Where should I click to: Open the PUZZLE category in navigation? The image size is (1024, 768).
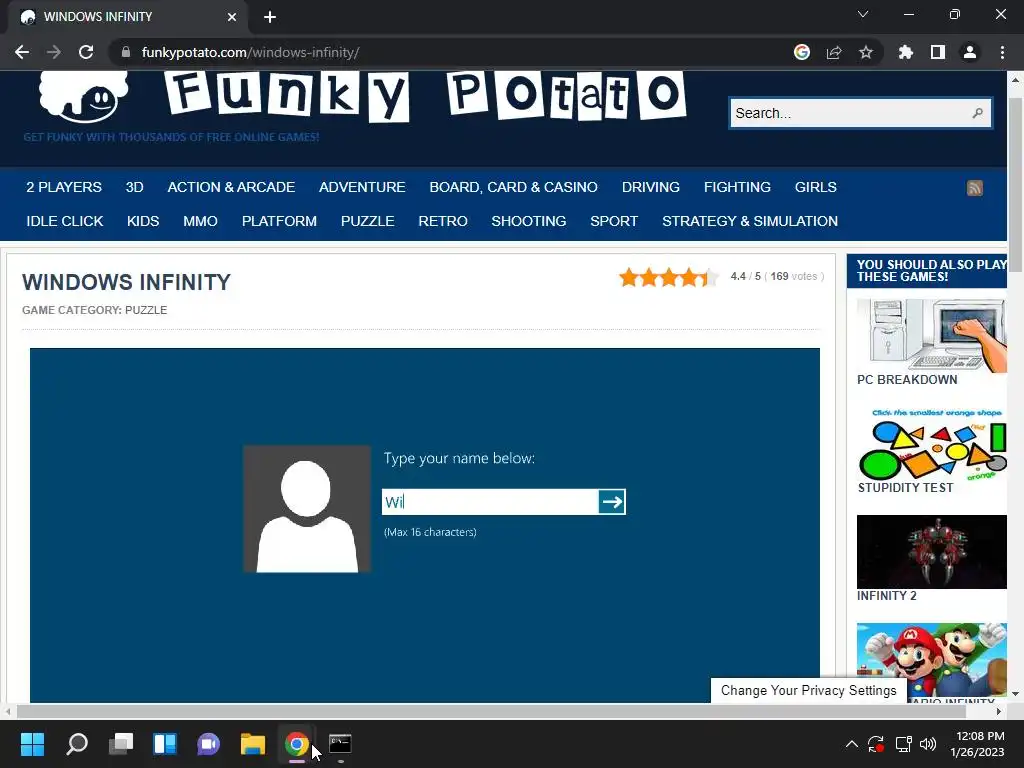click(367, 221)
